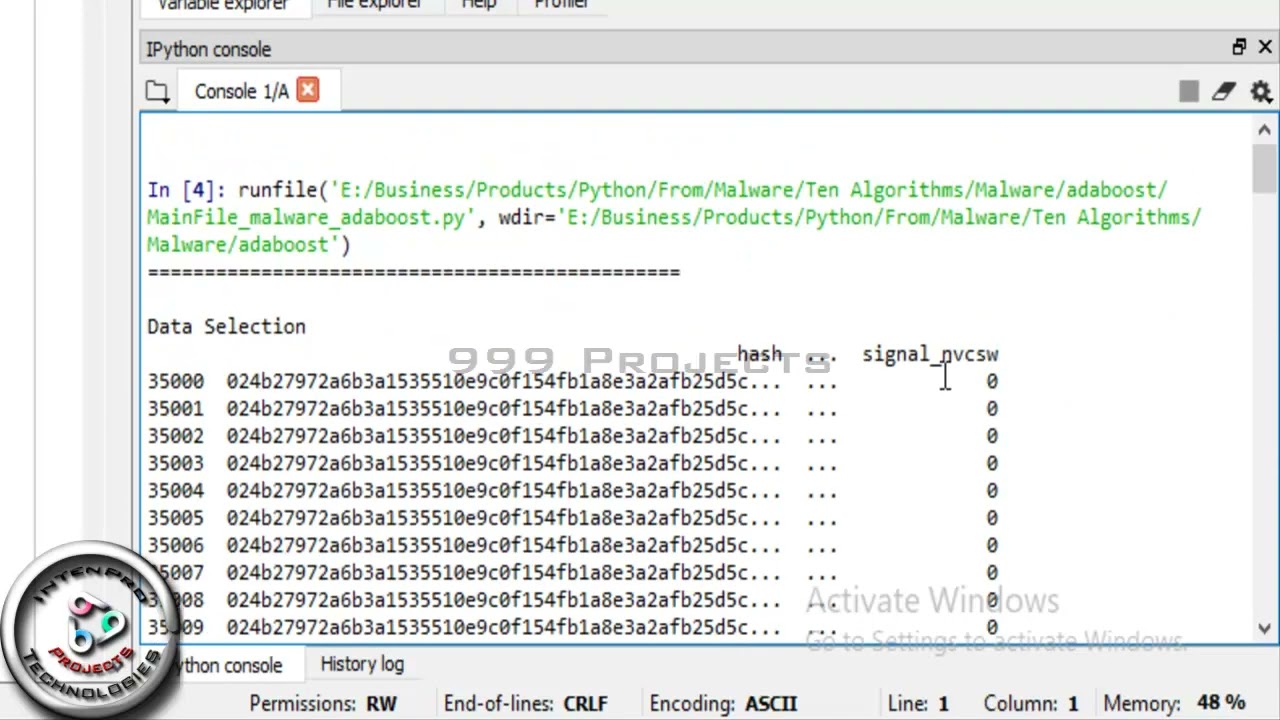Click the console scrollbar down arrow
1280x720 pixels.
(1264, 629)
